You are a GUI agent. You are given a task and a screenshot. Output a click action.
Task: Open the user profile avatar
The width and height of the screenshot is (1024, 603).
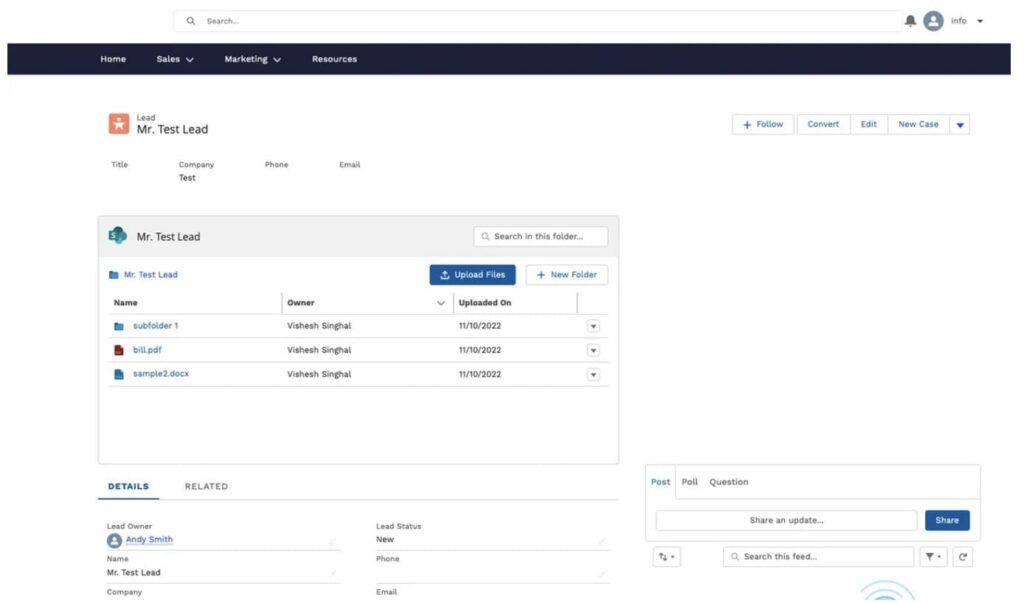[x=933, y=21]
